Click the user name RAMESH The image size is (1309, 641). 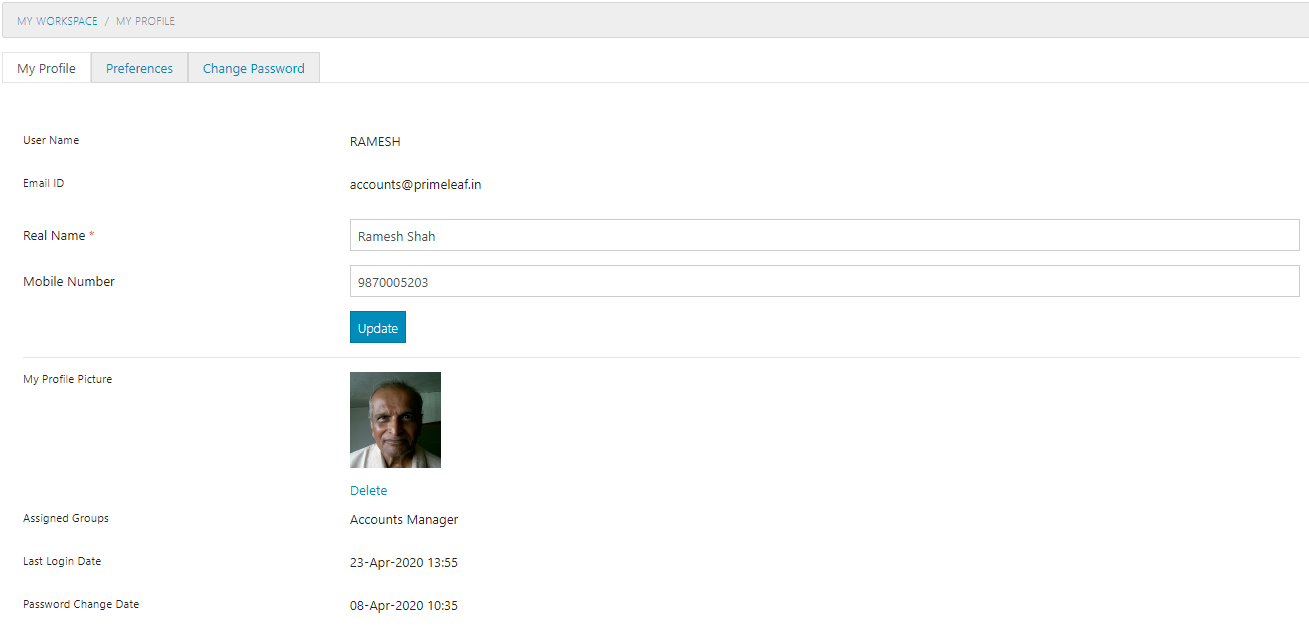point(375,141)
